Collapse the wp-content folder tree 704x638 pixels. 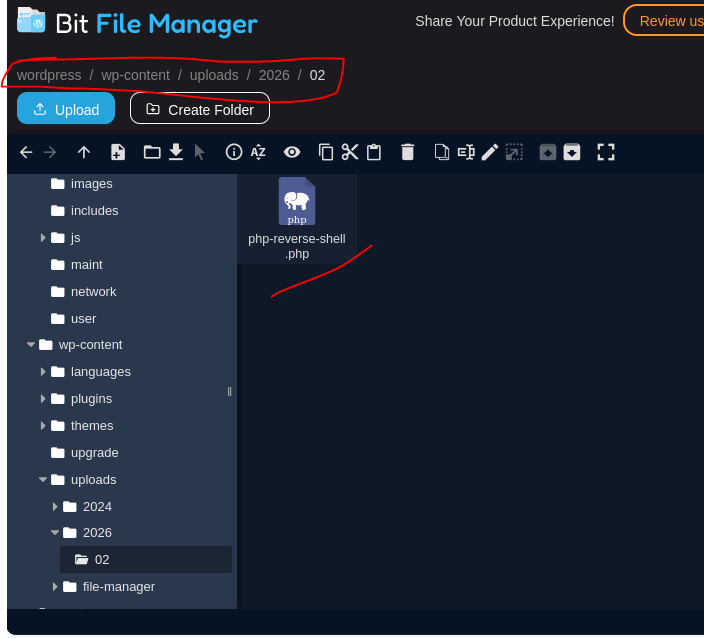tap(31, 345)
